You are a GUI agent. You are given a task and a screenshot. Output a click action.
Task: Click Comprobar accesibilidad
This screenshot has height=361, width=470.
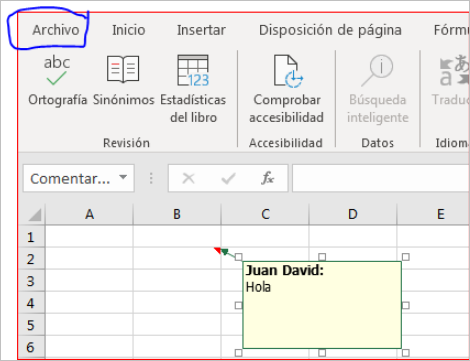pyautogui.click(x=286, y=89)
